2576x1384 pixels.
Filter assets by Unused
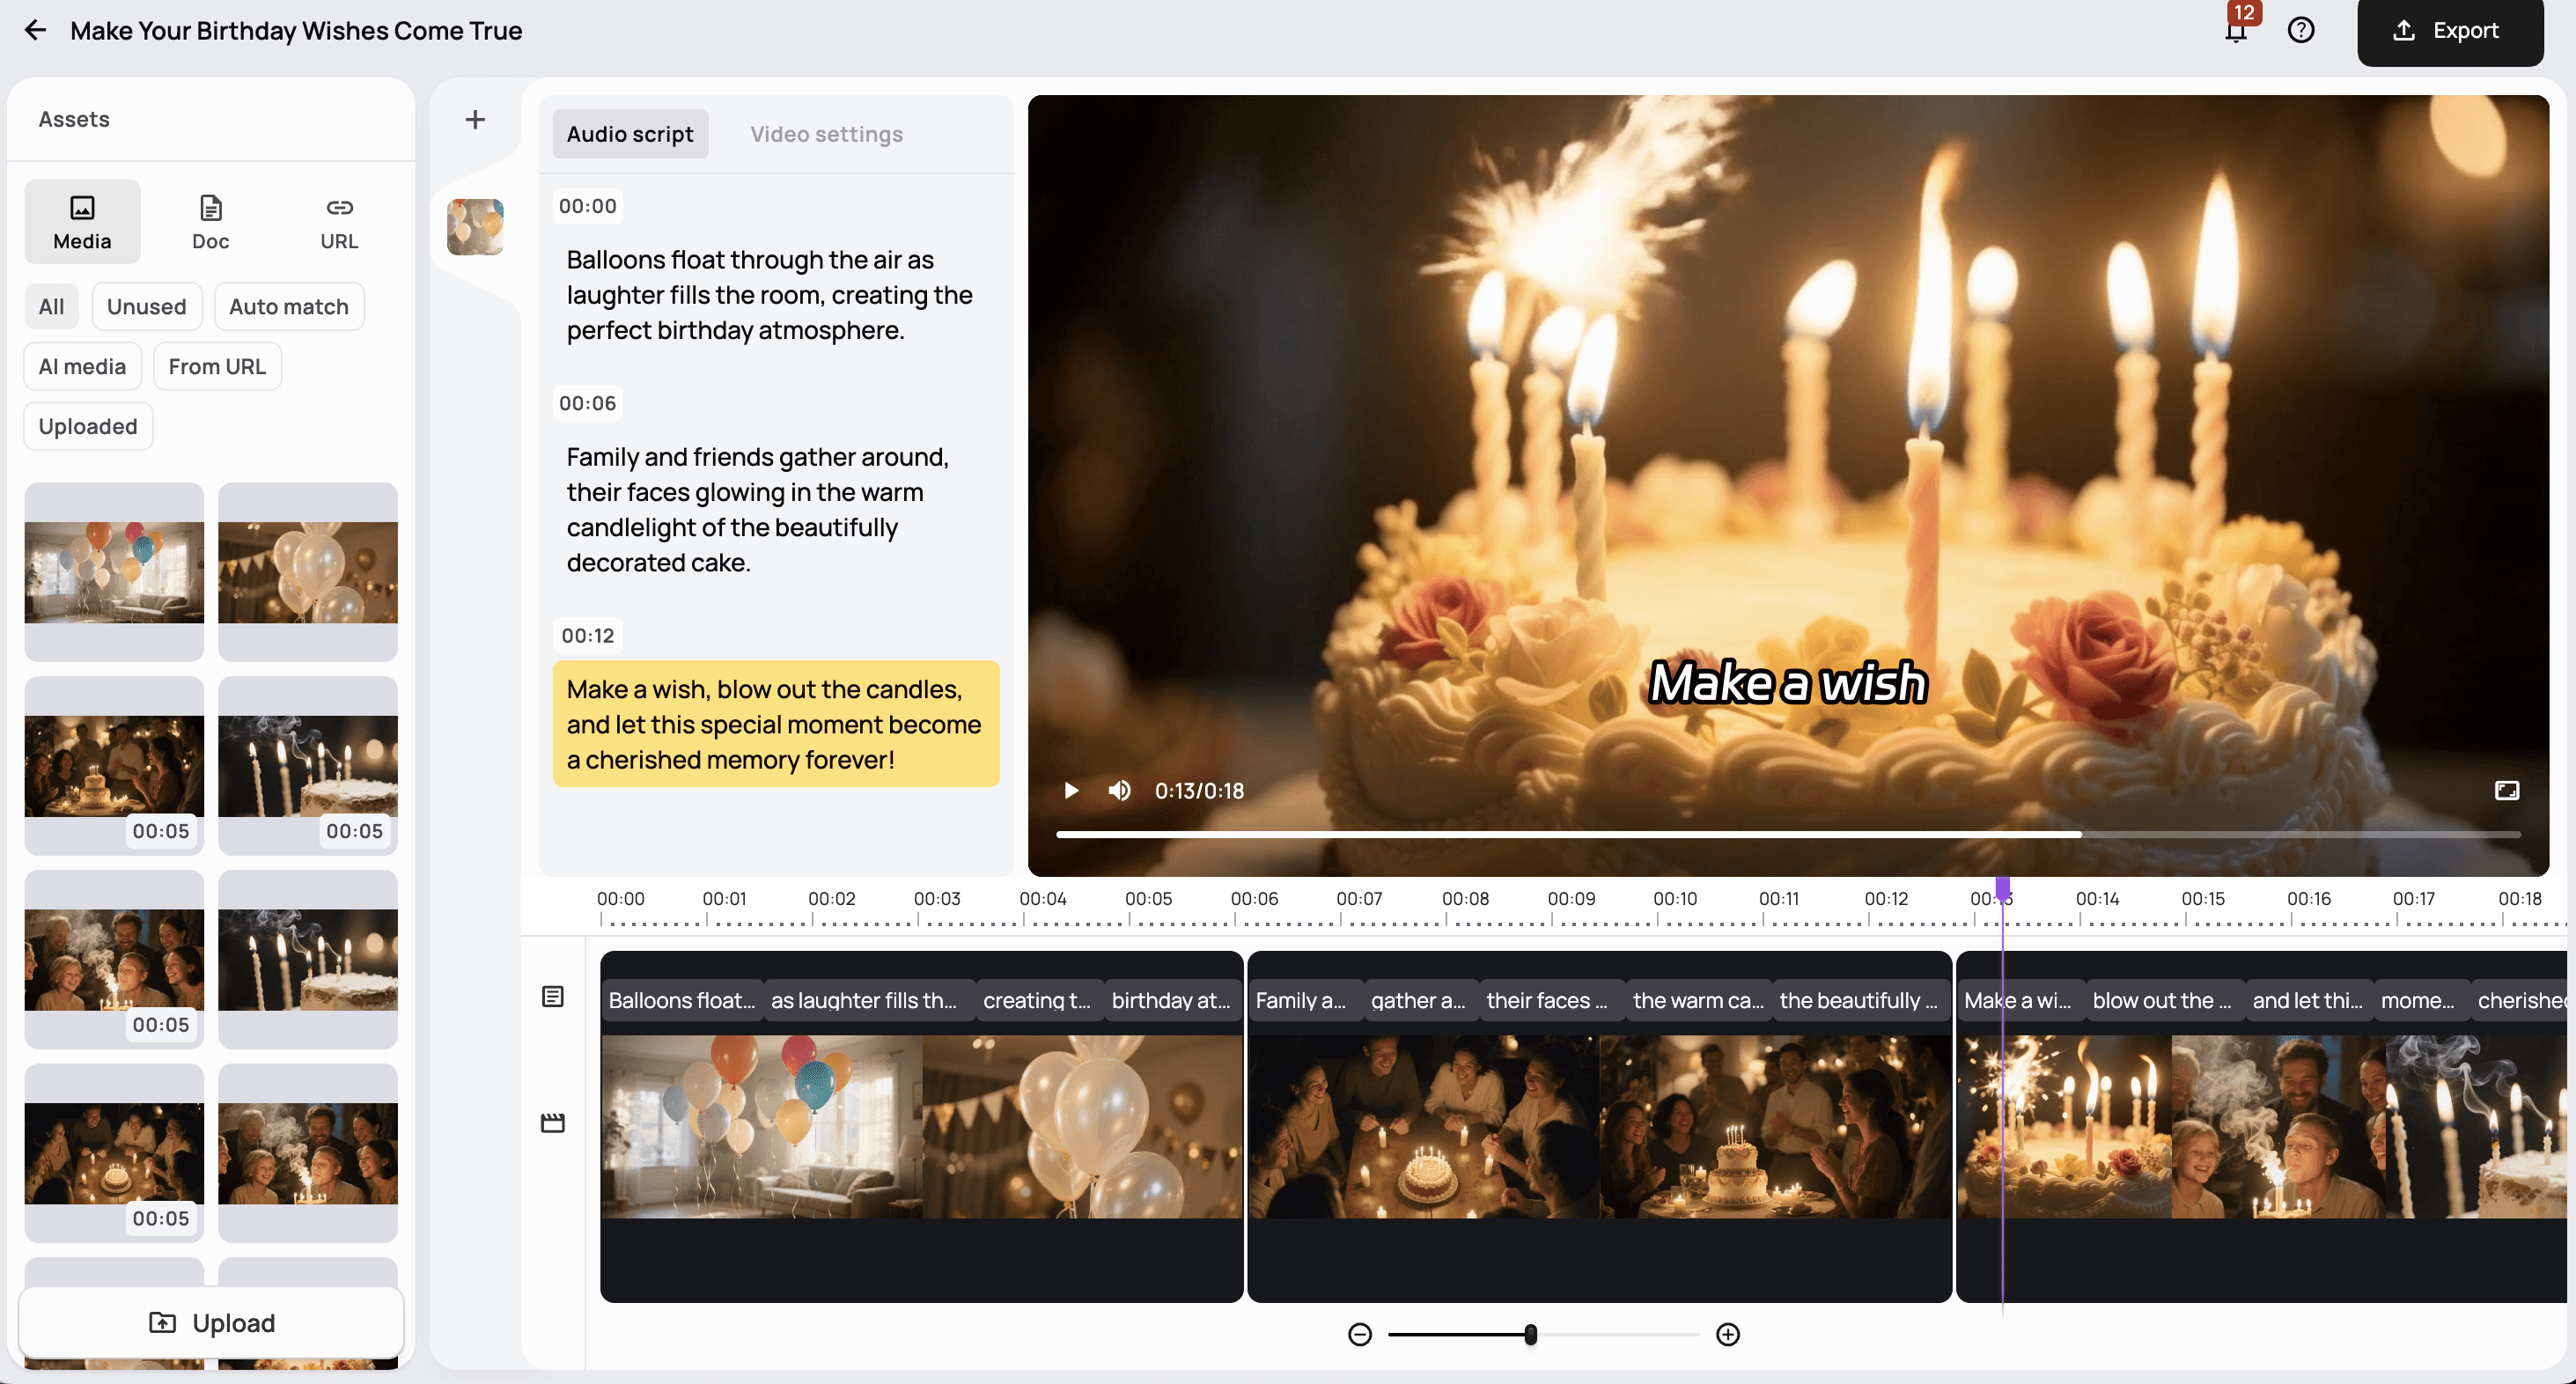[146, 307]
